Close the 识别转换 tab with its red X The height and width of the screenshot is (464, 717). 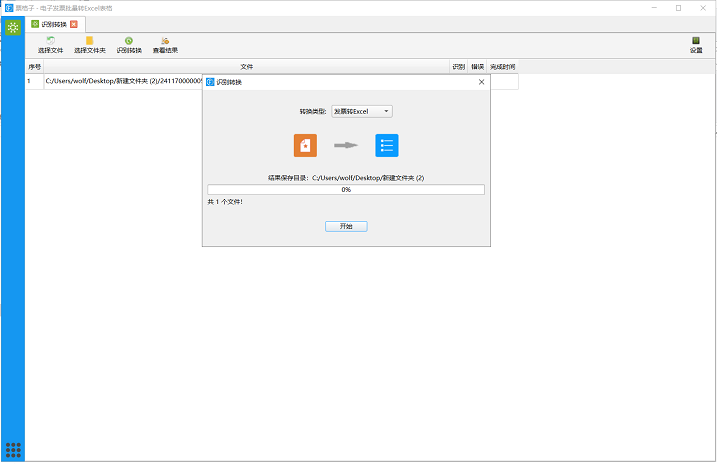pos(74,23)
